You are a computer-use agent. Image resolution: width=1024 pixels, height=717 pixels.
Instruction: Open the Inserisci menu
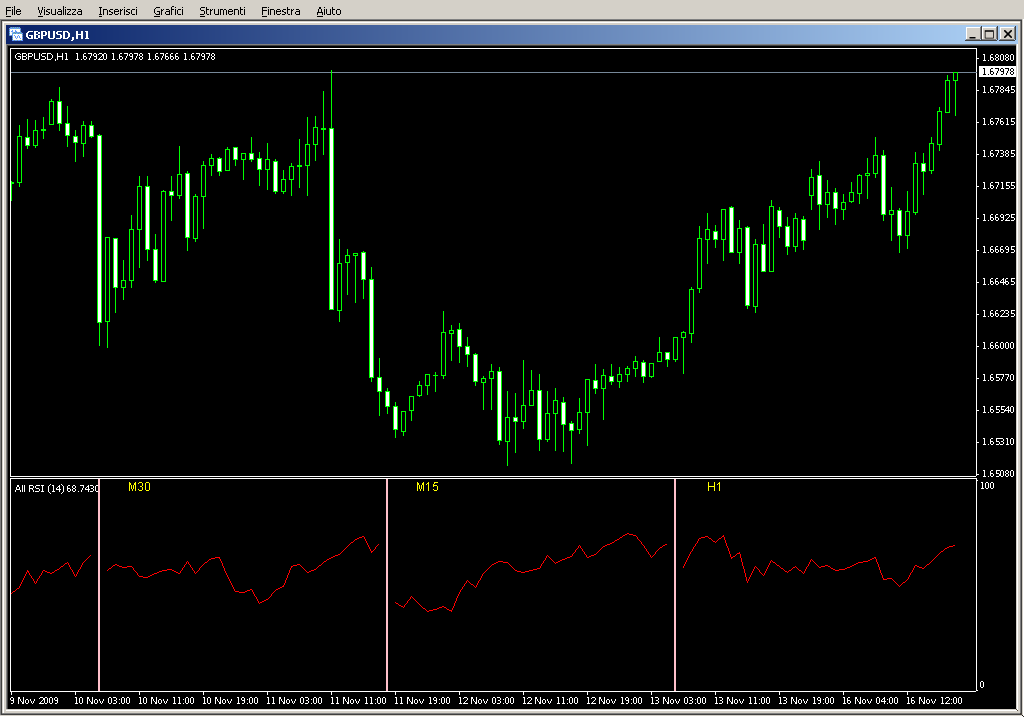(118, 11)
